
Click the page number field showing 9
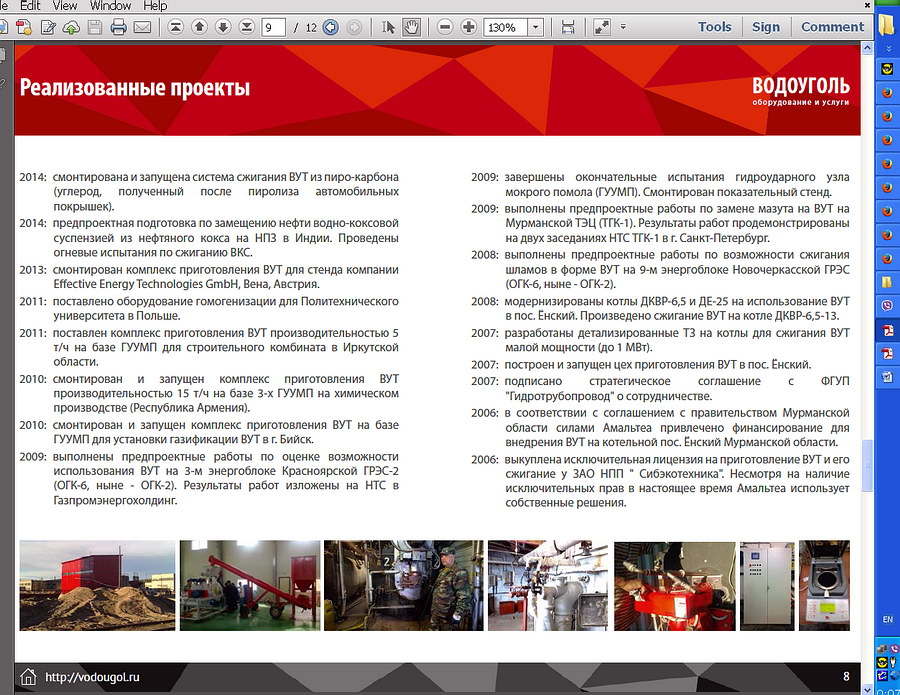click(x=273, y=27)
